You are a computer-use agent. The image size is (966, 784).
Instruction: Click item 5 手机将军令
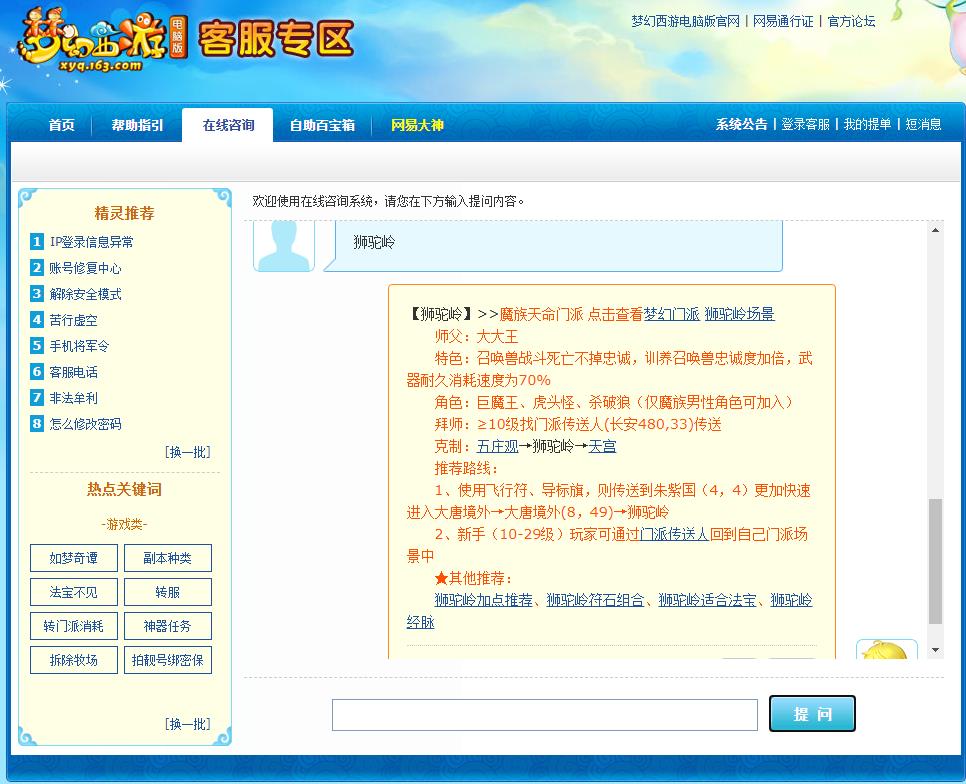click(79, 346)
